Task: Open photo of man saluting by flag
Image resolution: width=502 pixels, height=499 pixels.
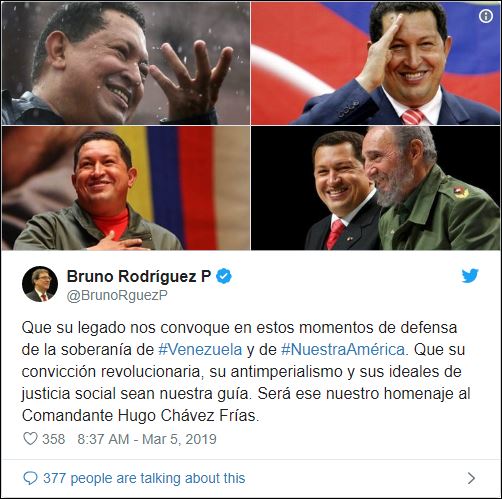Action: (376, 63)
